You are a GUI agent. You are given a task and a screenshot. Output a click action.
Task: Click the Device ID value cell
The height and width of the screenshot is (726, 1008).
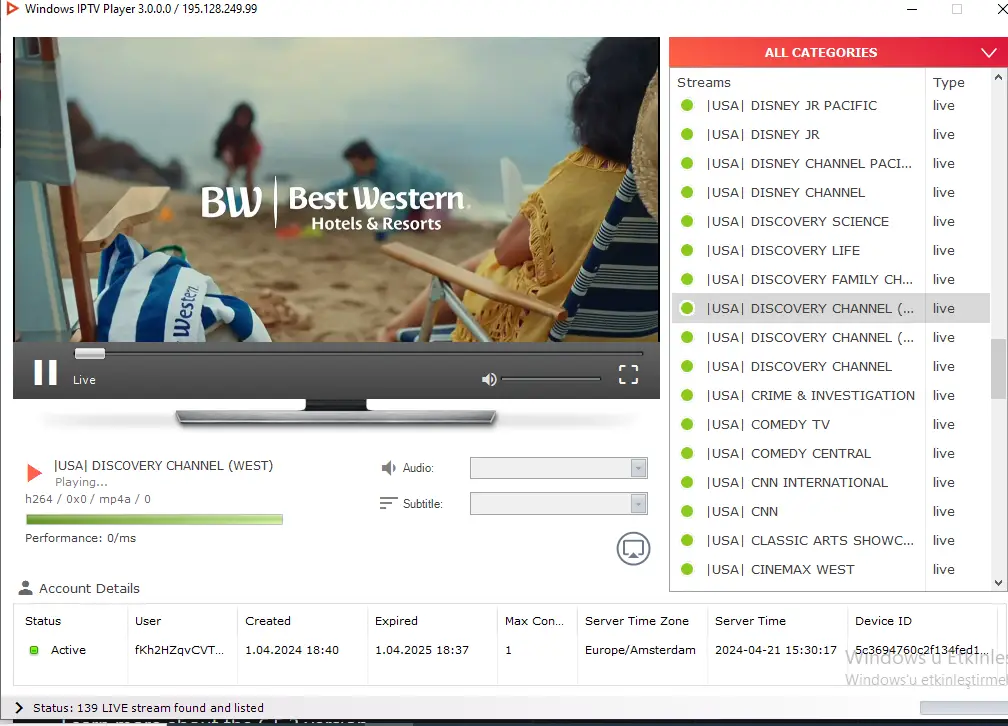(x=922, y=650)
